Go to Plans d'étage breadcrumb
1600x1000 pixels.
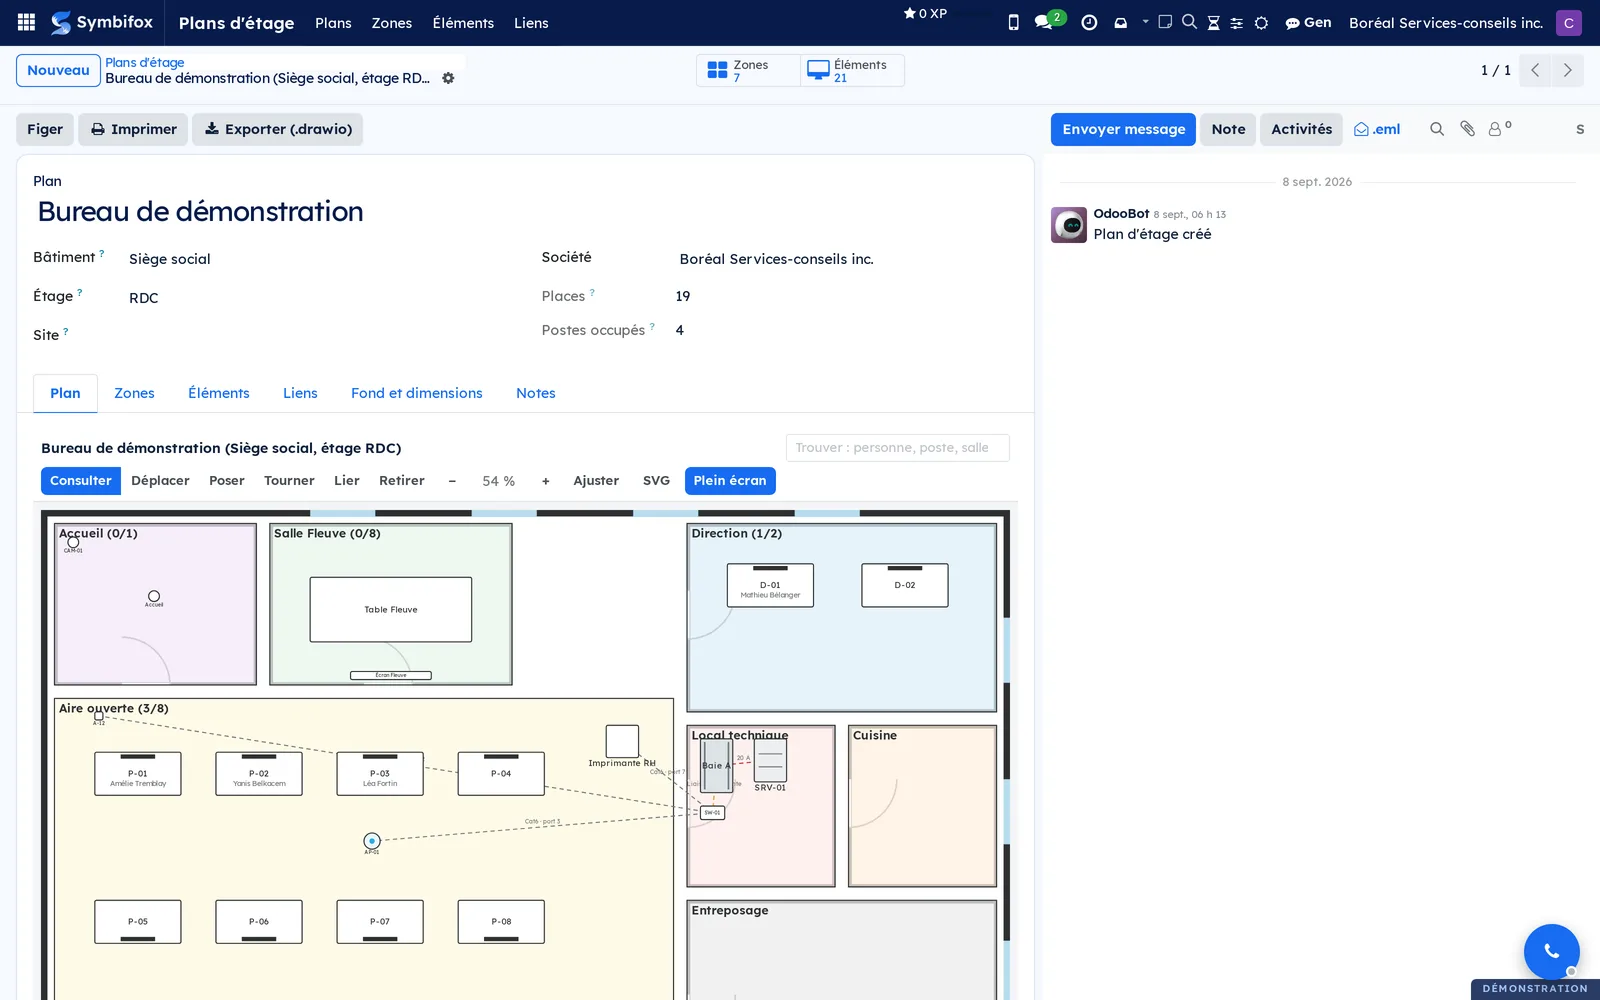[145, 62]
